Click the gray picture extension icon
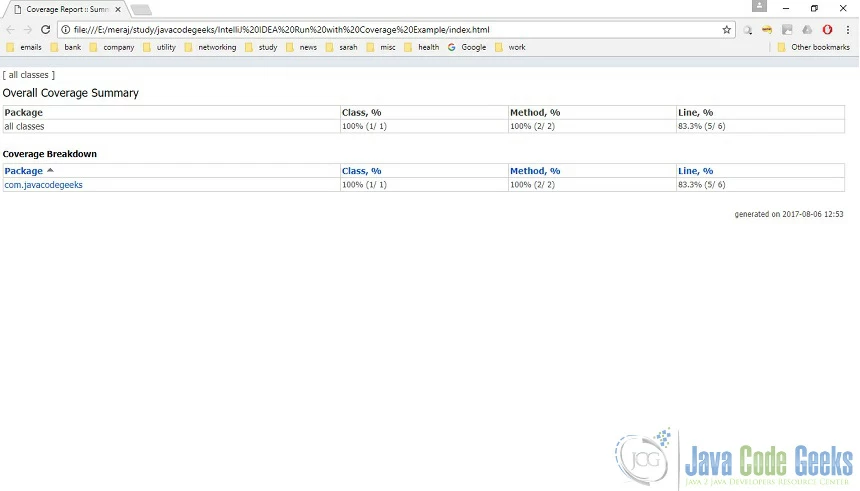Screen dimensions: 860x491 tap(787, 30)
